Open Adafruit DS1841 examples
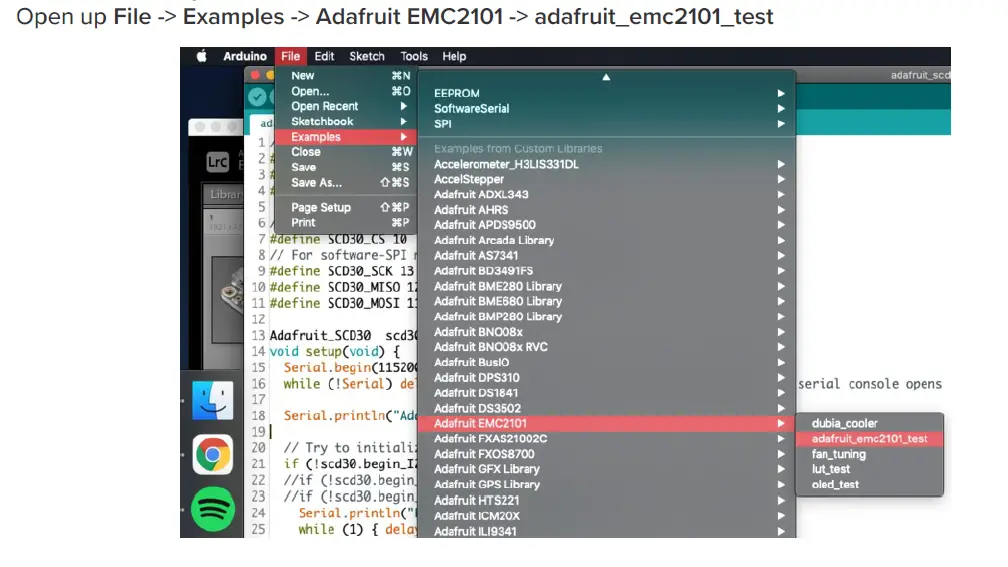Viewport: 1008px width, 567px height. [x=607, y=393]
